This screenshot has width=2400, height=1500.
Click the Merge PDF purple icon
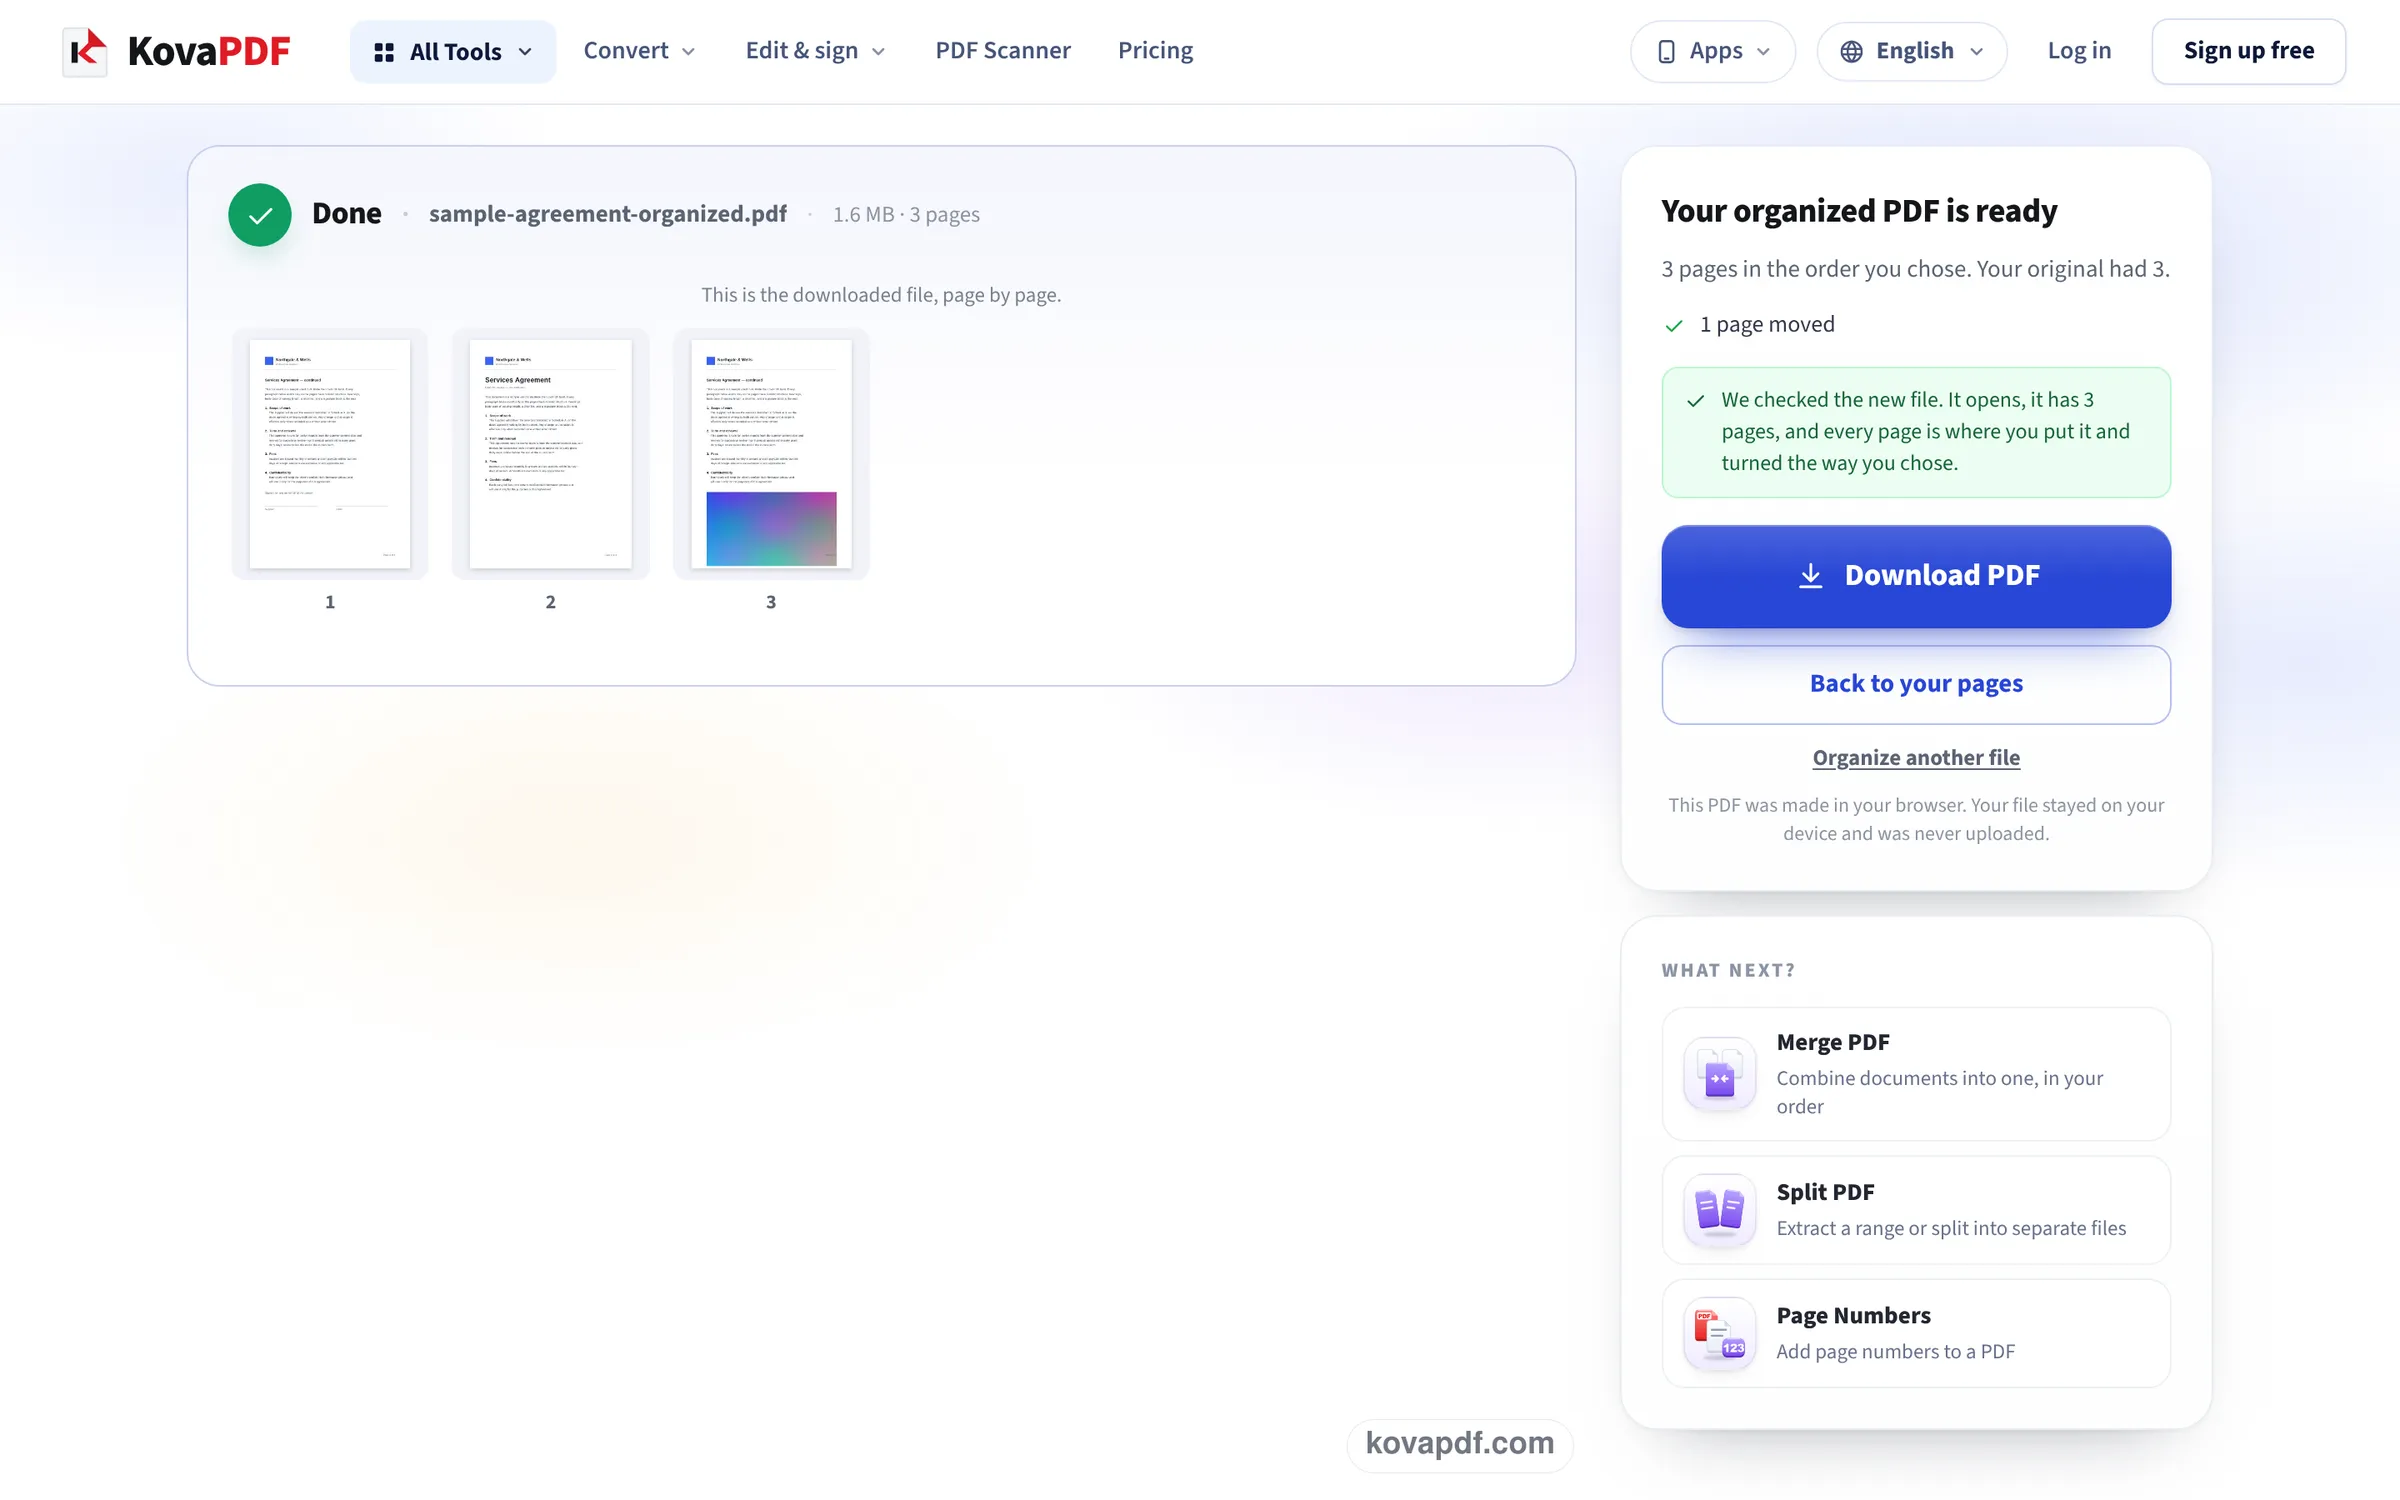[1719, 1074]
